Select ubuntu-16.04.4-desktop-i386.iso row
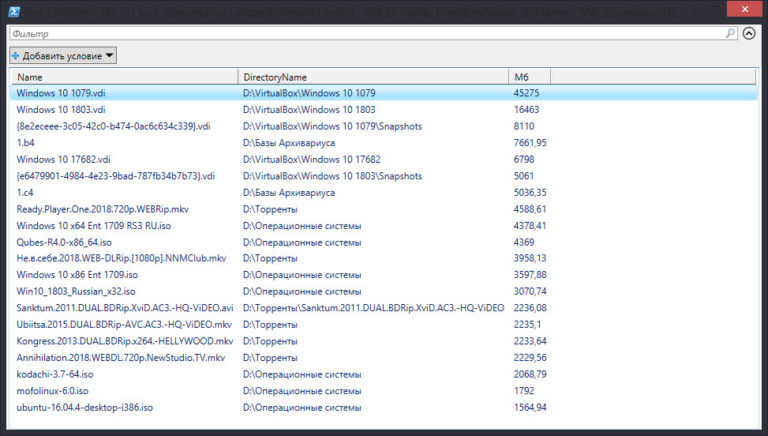The width and height of the screenshot is (768, 436). [85, 407]
